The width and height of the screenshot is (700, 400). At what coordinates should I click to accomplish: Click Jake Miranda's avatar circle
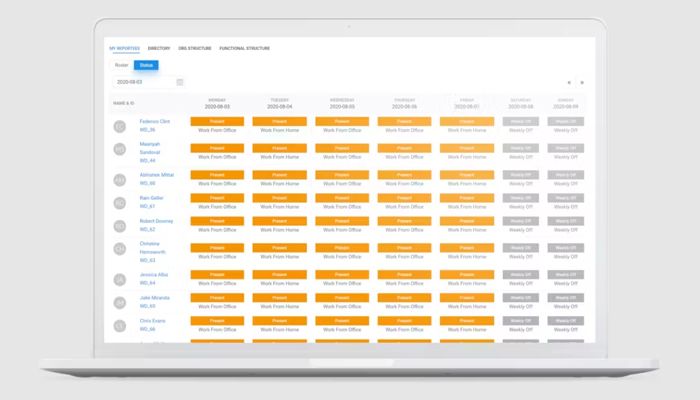120,303
